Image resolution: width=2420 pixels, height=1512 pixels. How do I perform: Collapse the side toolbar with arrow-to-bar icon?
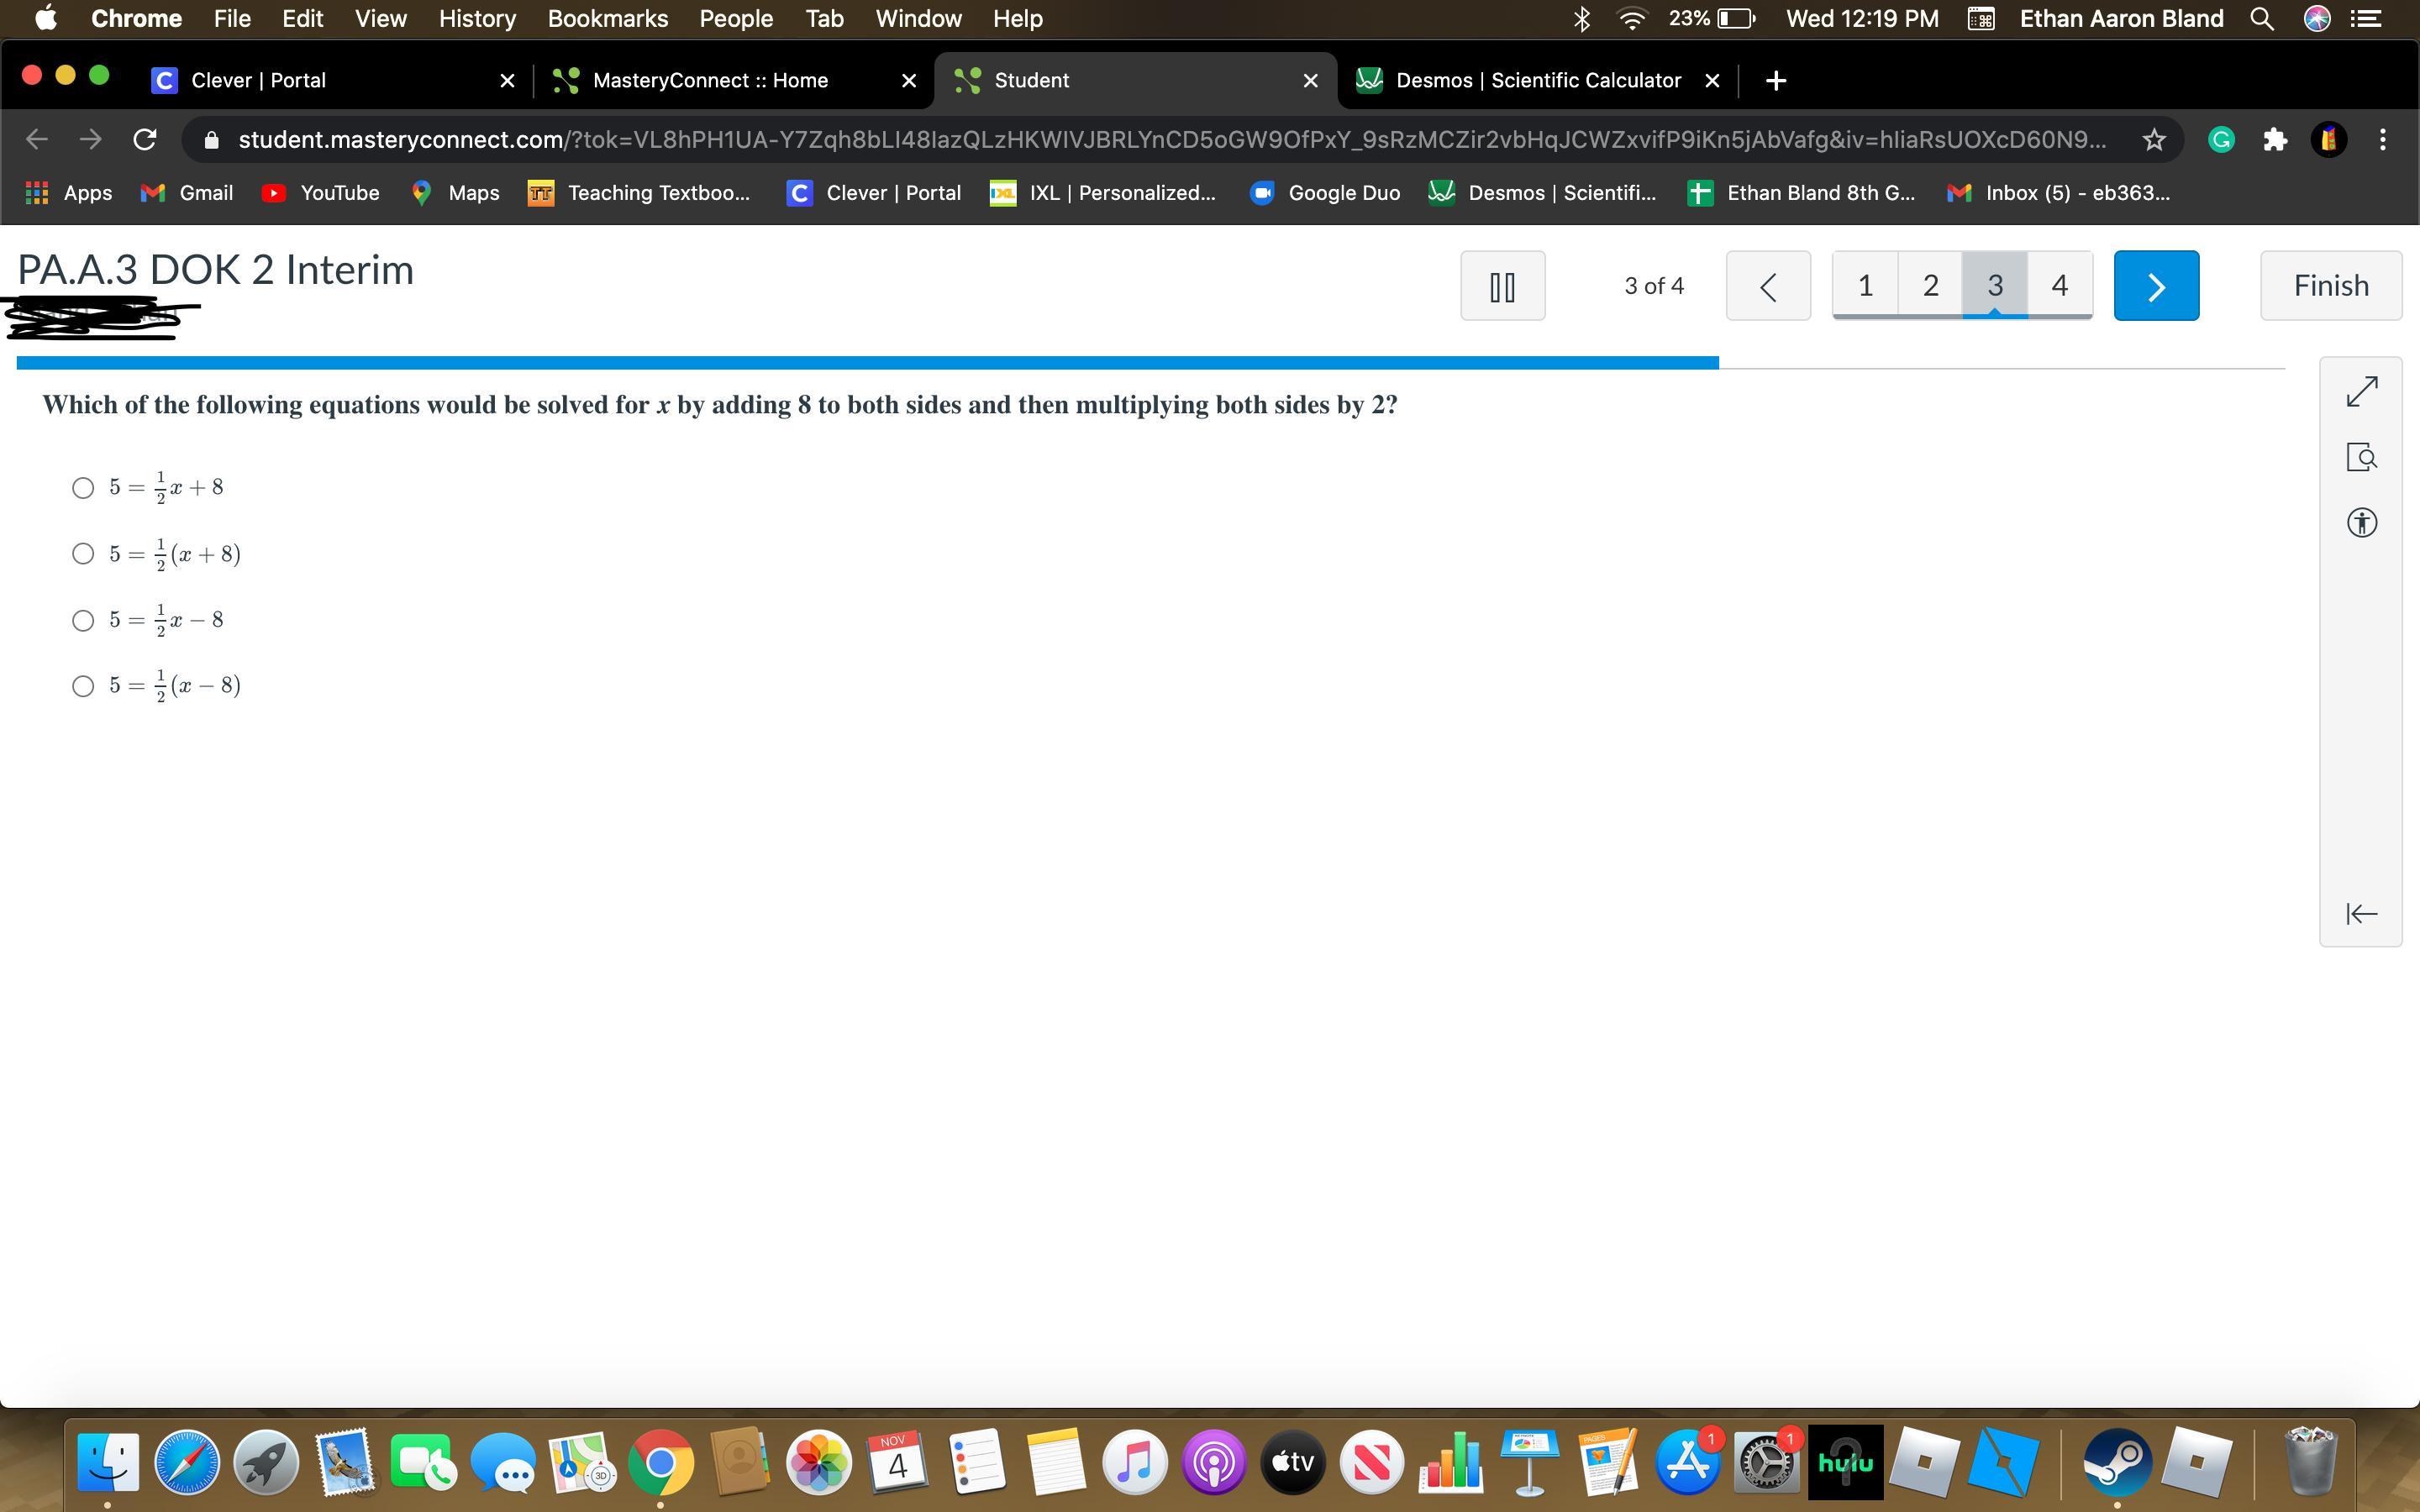coord(2361,913)
